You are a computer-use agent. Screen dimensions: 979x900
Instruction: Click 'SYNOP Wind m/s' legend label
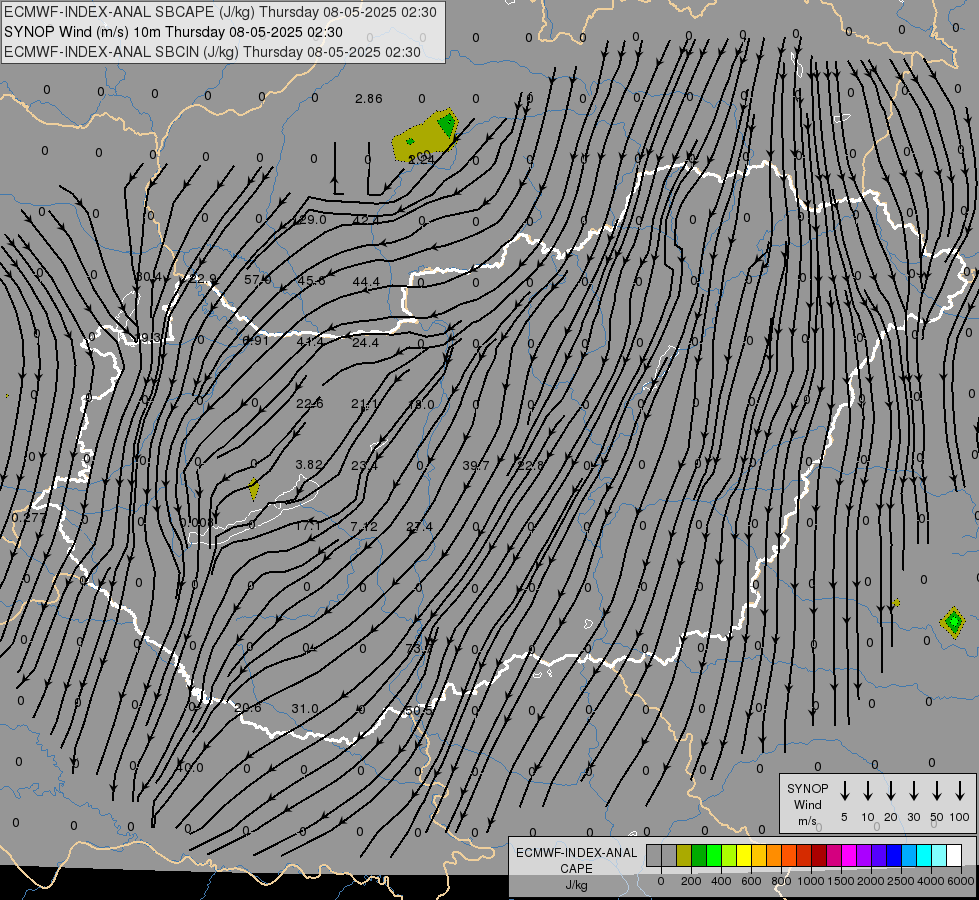click(807, 804)
